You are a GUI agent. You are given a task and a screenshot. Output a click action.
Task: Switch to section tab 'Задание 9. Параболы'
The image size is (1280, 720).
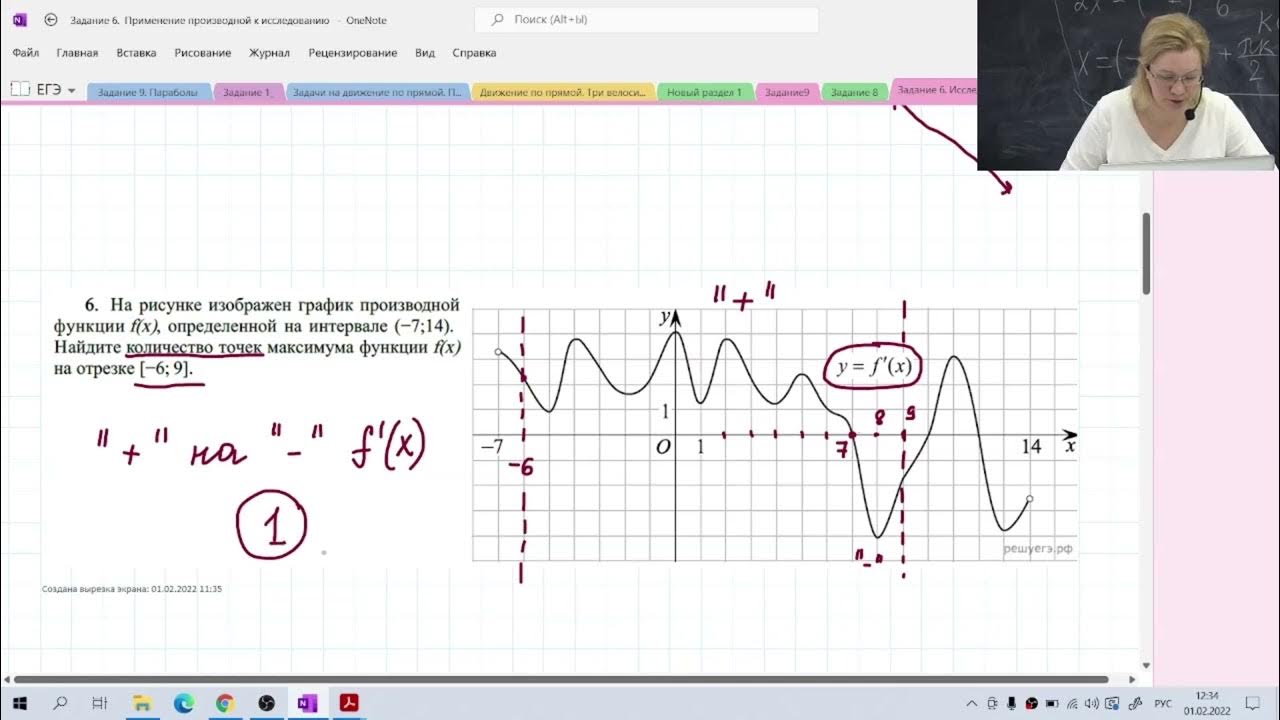[149, 92]
